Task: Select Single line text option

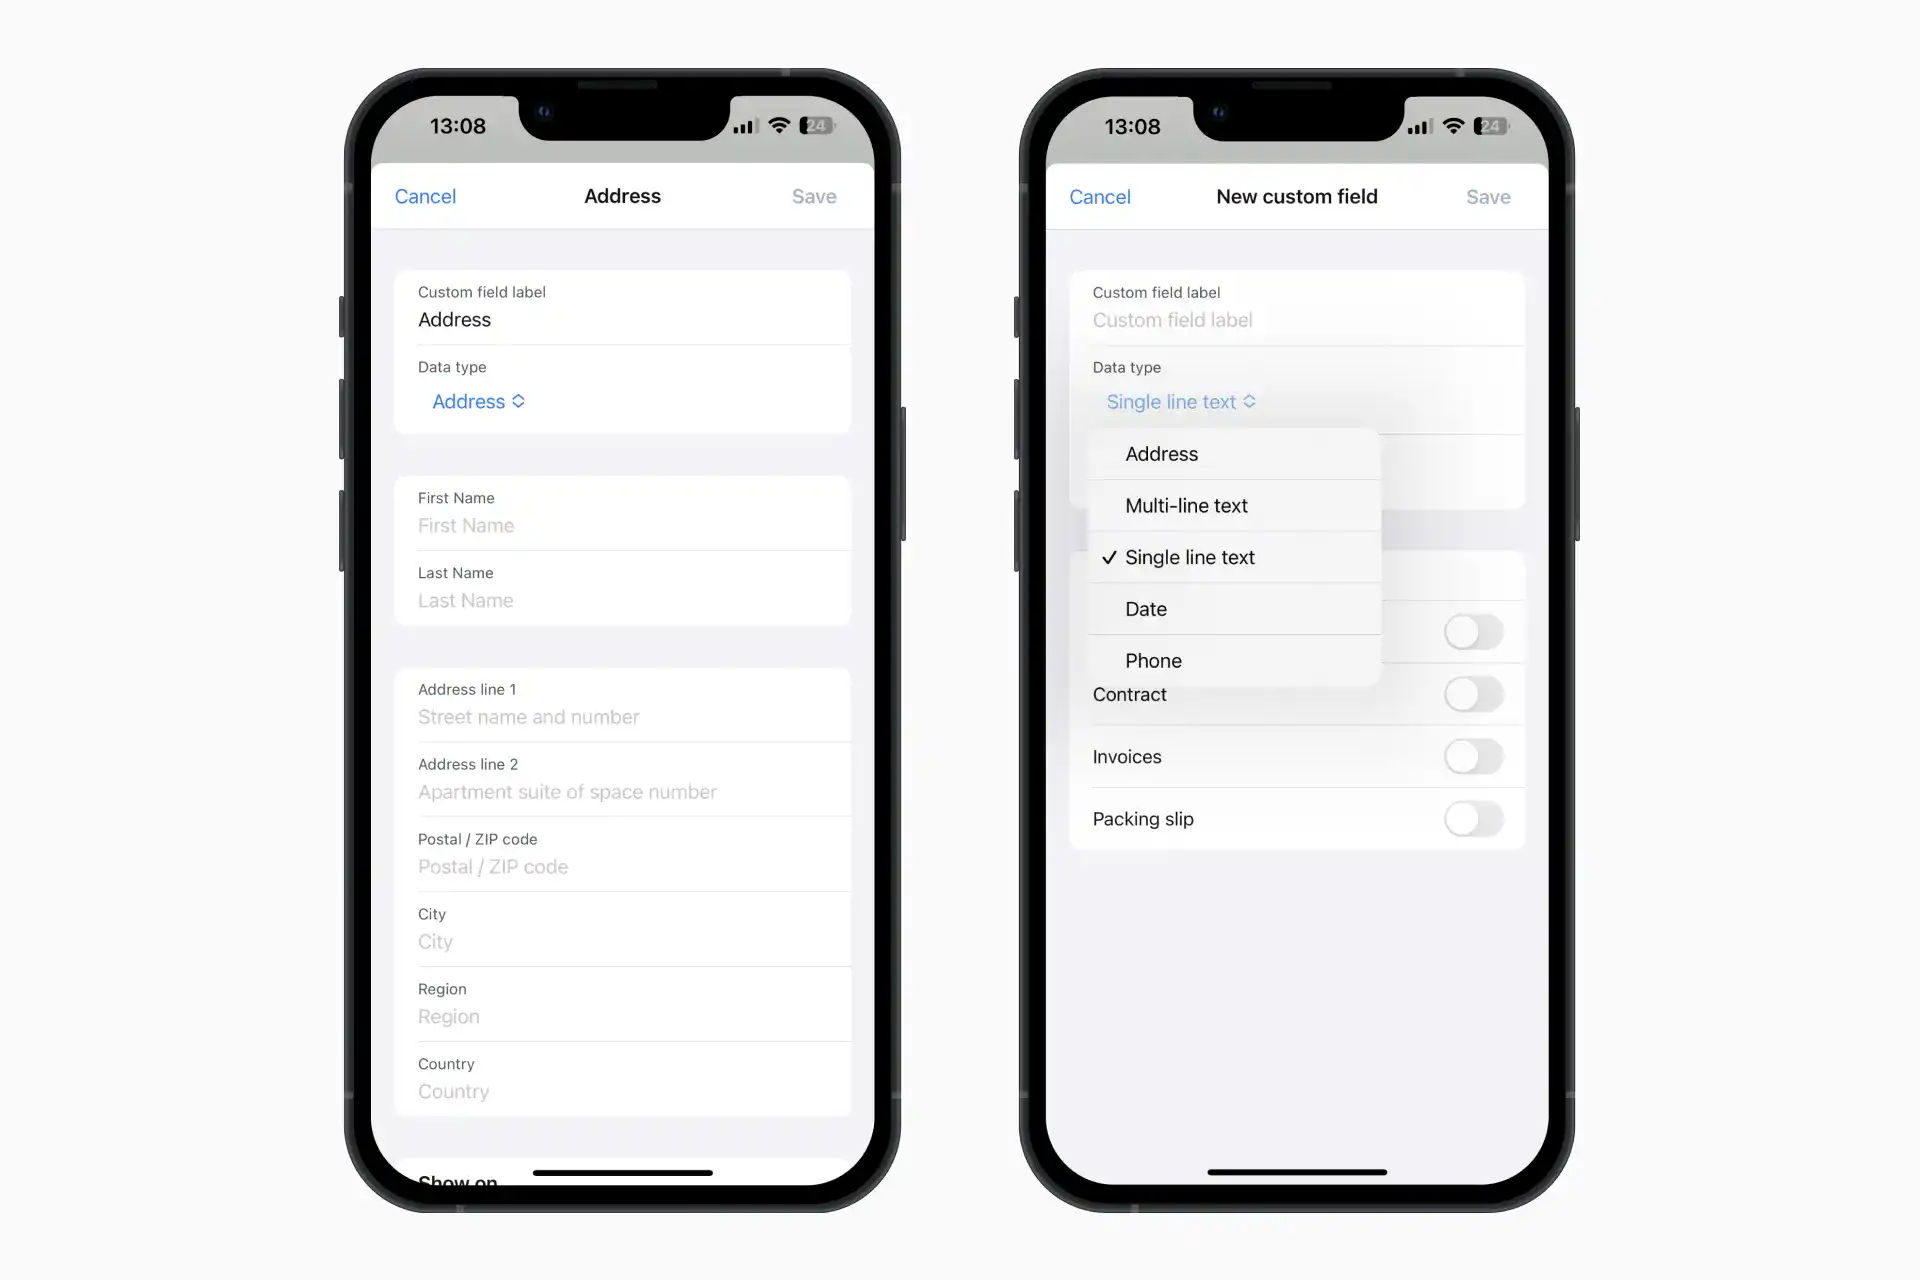Action: (x=1236, y=557)
